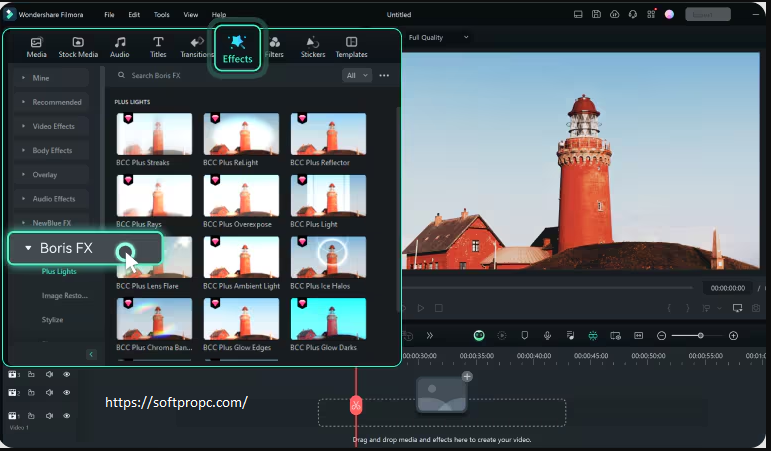Open the track settings icon in timeline toolbar
771x451 pixels.
[616, 335]
